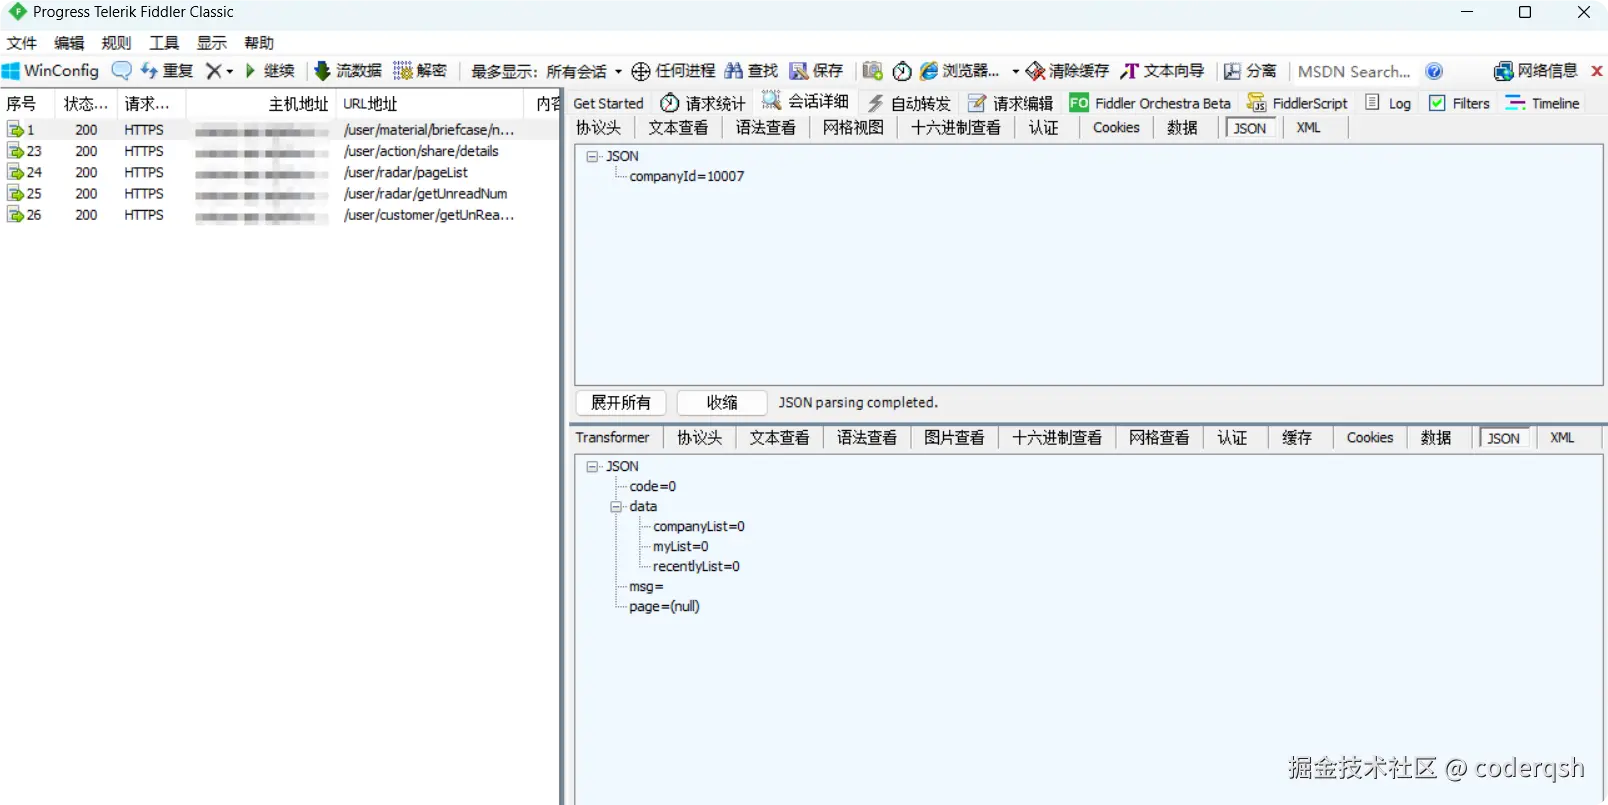The image size is (1608, 805).
Task: Click the Any Process (任何进程) target icon
Action: click(641, 71)
